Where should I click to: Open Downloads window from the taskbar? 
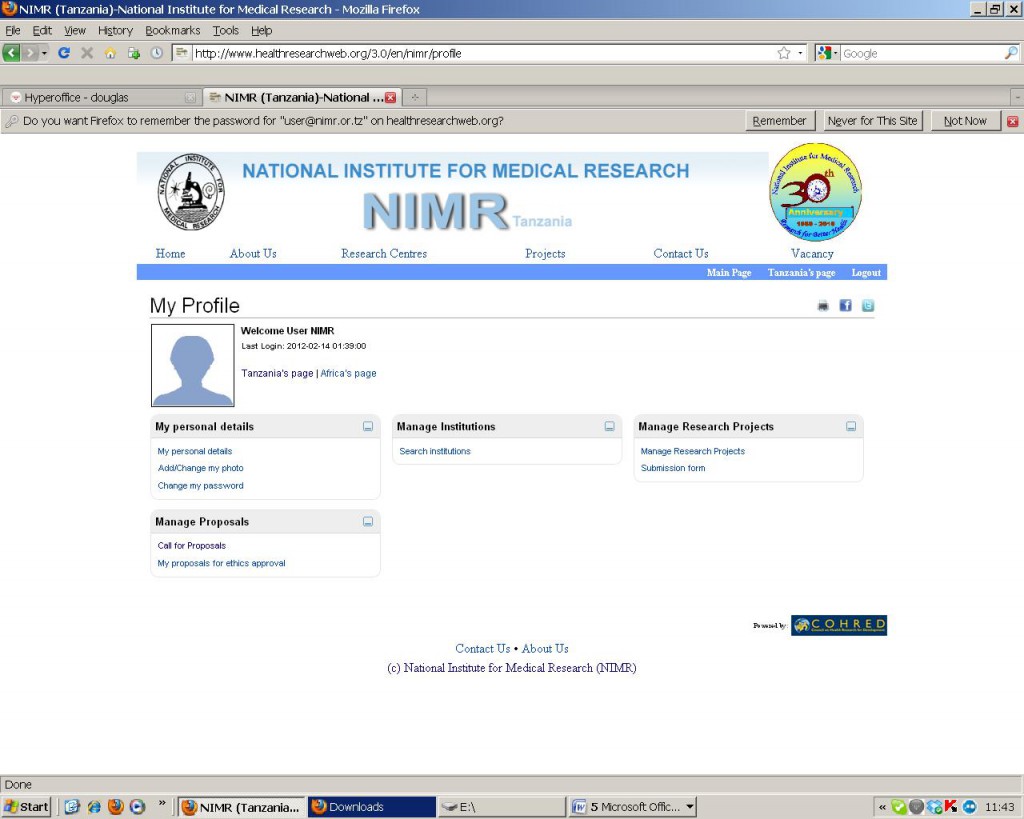[371, 807]
